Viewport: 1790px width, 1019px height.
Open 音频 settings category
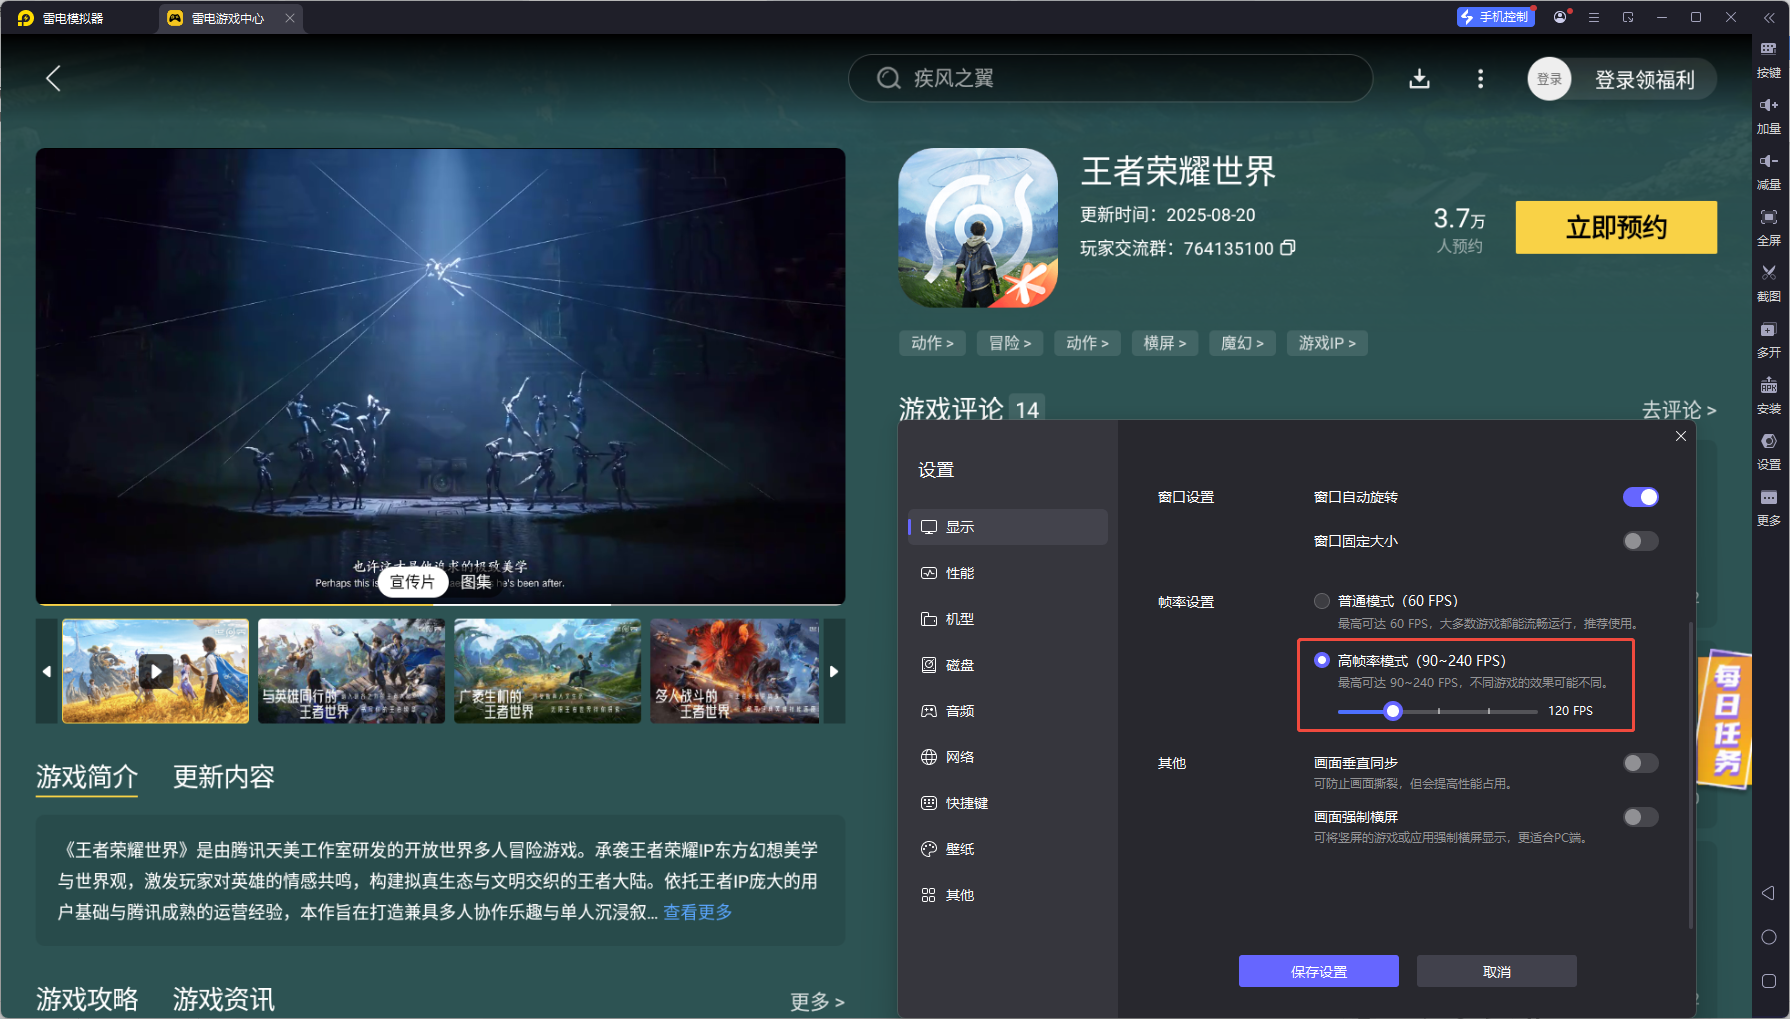click(1008, 711)
